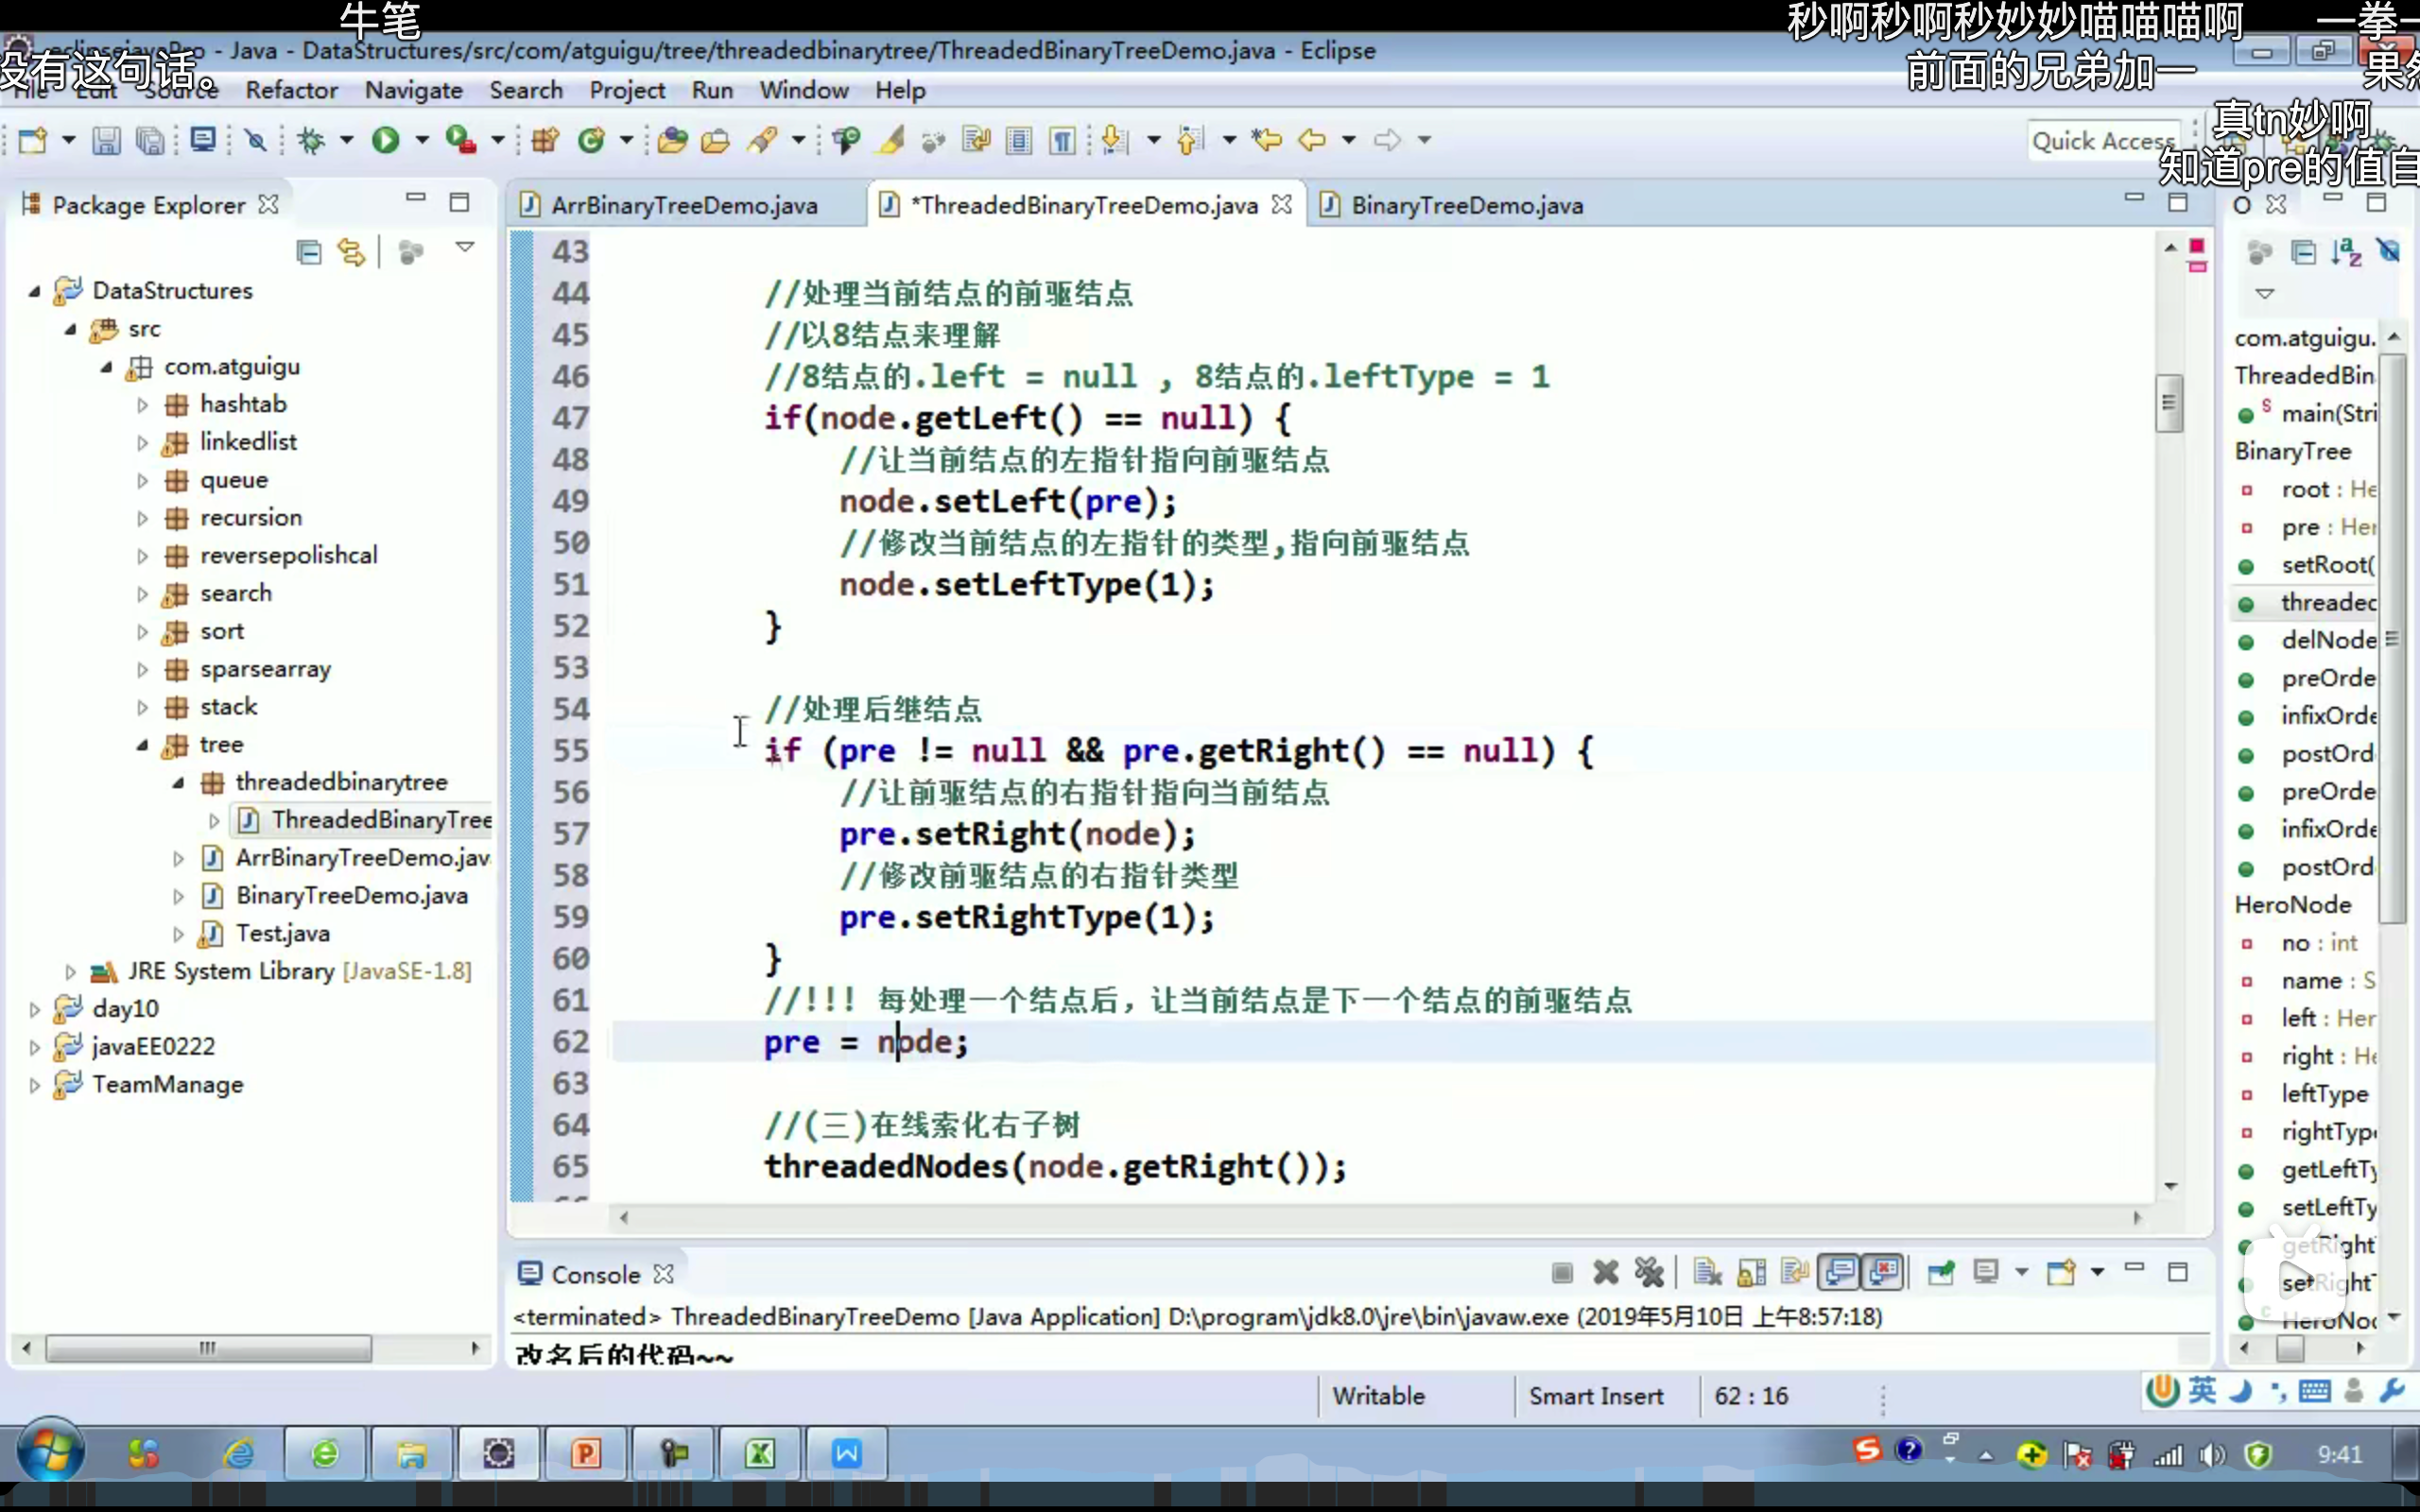
Task: Toggle Hide Fields in Outline view
Action: click(x=2389, y=251)
